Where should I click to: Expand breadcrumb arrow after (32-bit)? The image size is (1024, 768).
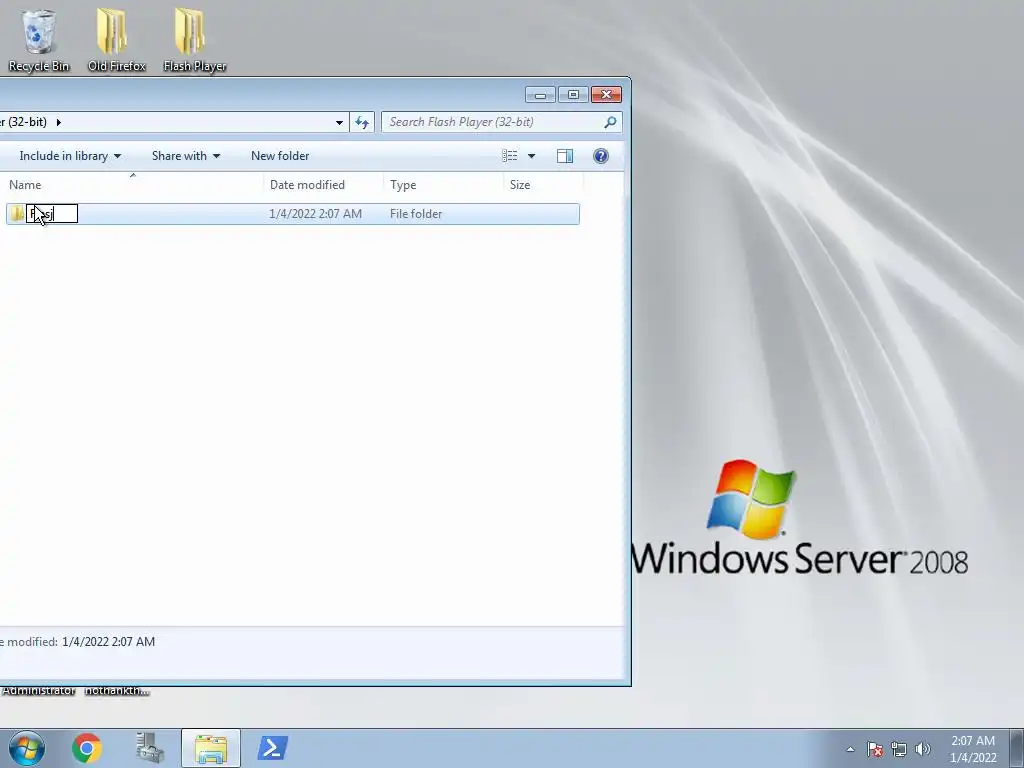click(x=58, y=122)
